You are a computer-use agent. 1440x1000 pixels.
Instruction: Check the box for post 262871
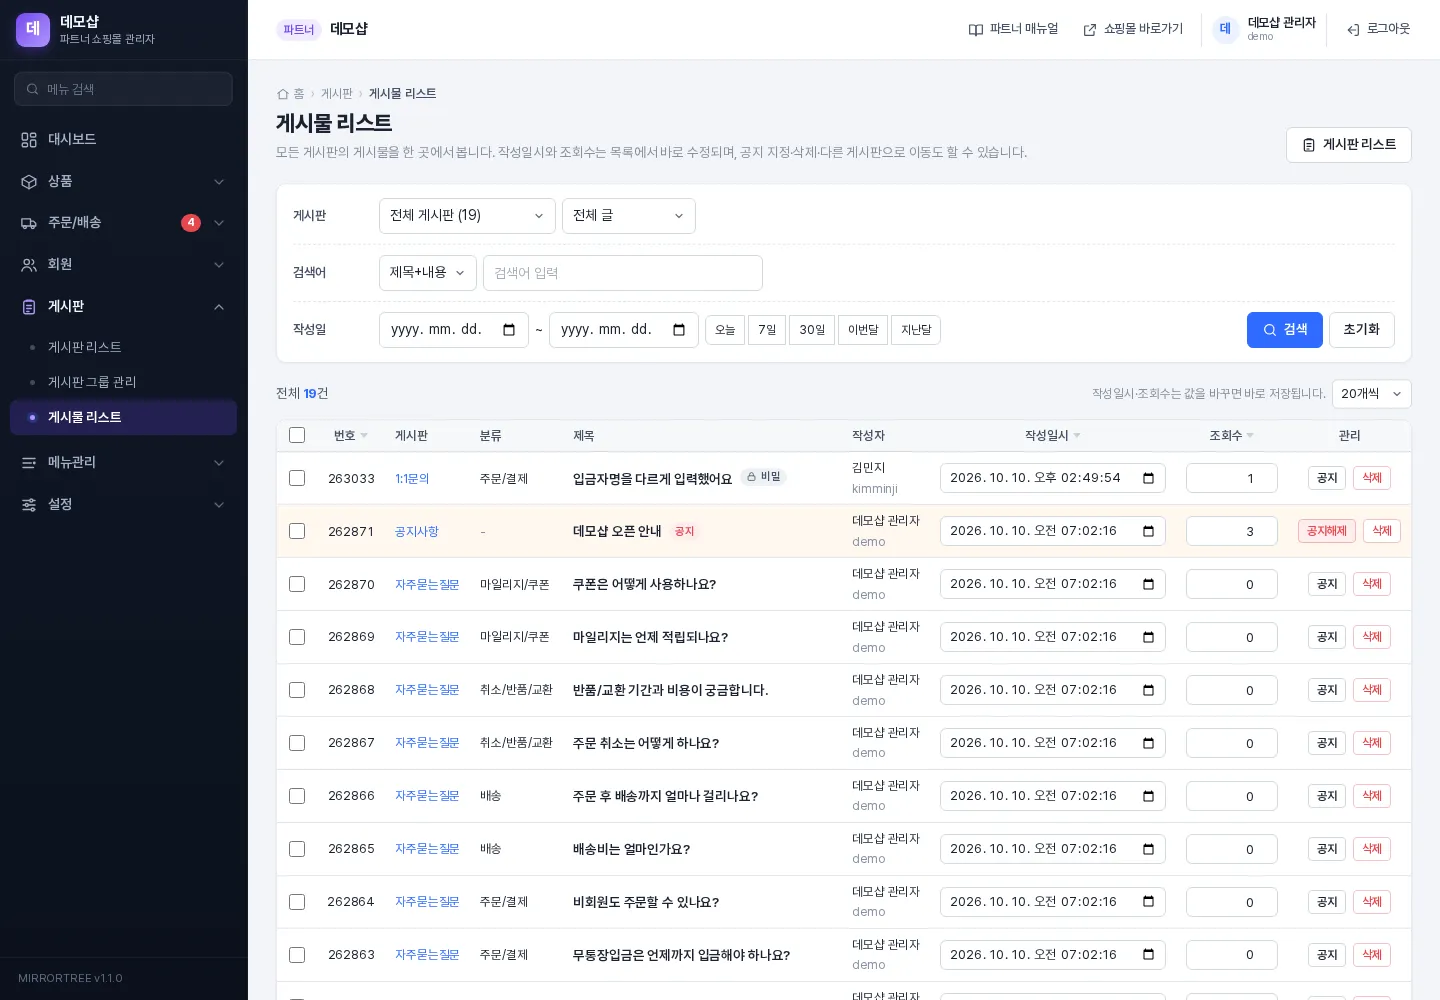tap(297, 531)
